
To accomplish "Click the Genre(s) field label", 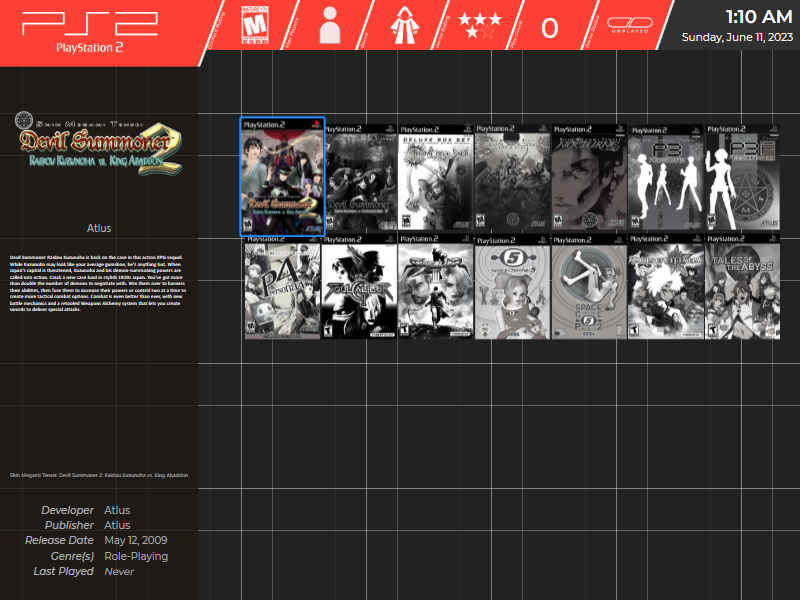I will (x=72, y=556).
